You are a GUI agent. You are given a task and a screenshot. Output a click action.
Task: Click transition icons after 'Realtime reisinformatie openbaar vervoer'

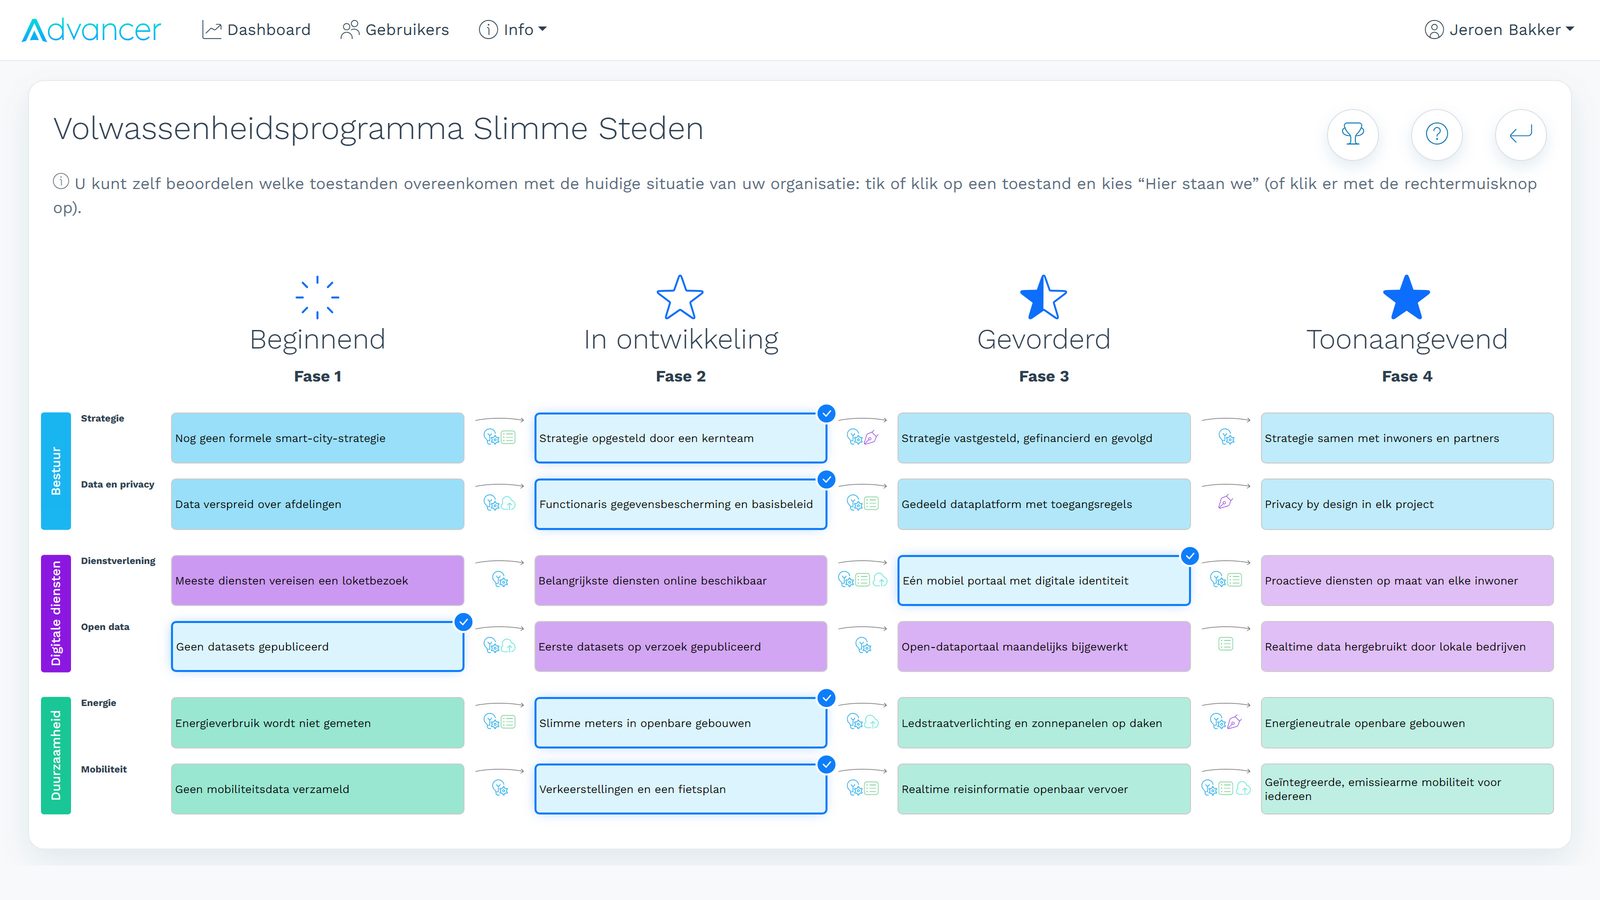(1226, 788)
